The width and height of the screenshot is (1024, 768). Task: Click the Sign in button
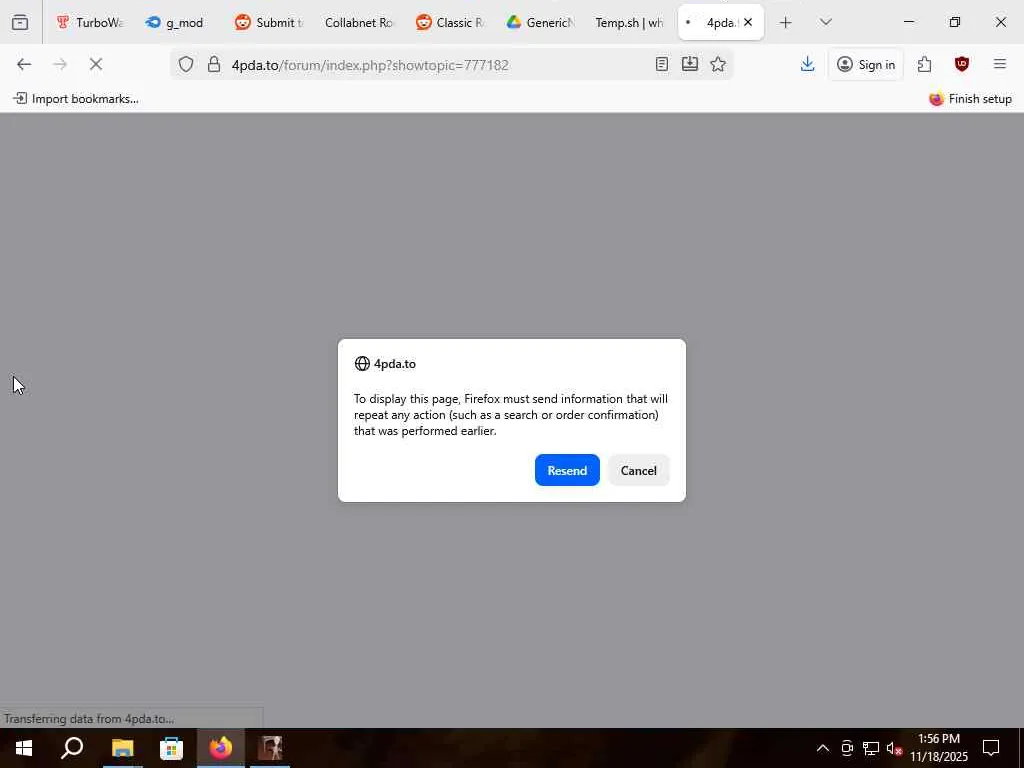(x=866, y=64)
